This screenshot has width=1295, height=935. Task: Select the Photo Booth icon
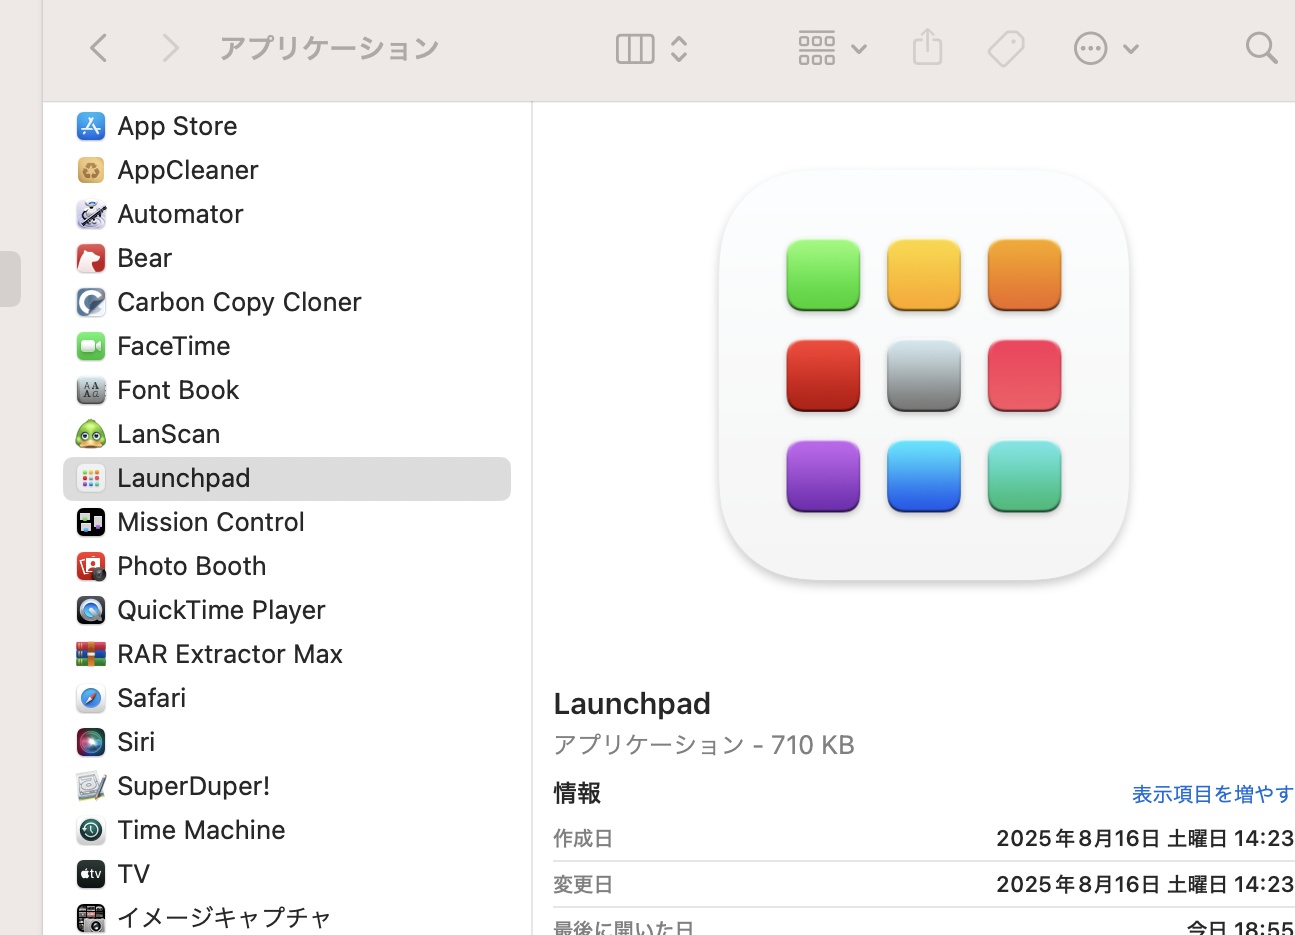click(91, 566)
